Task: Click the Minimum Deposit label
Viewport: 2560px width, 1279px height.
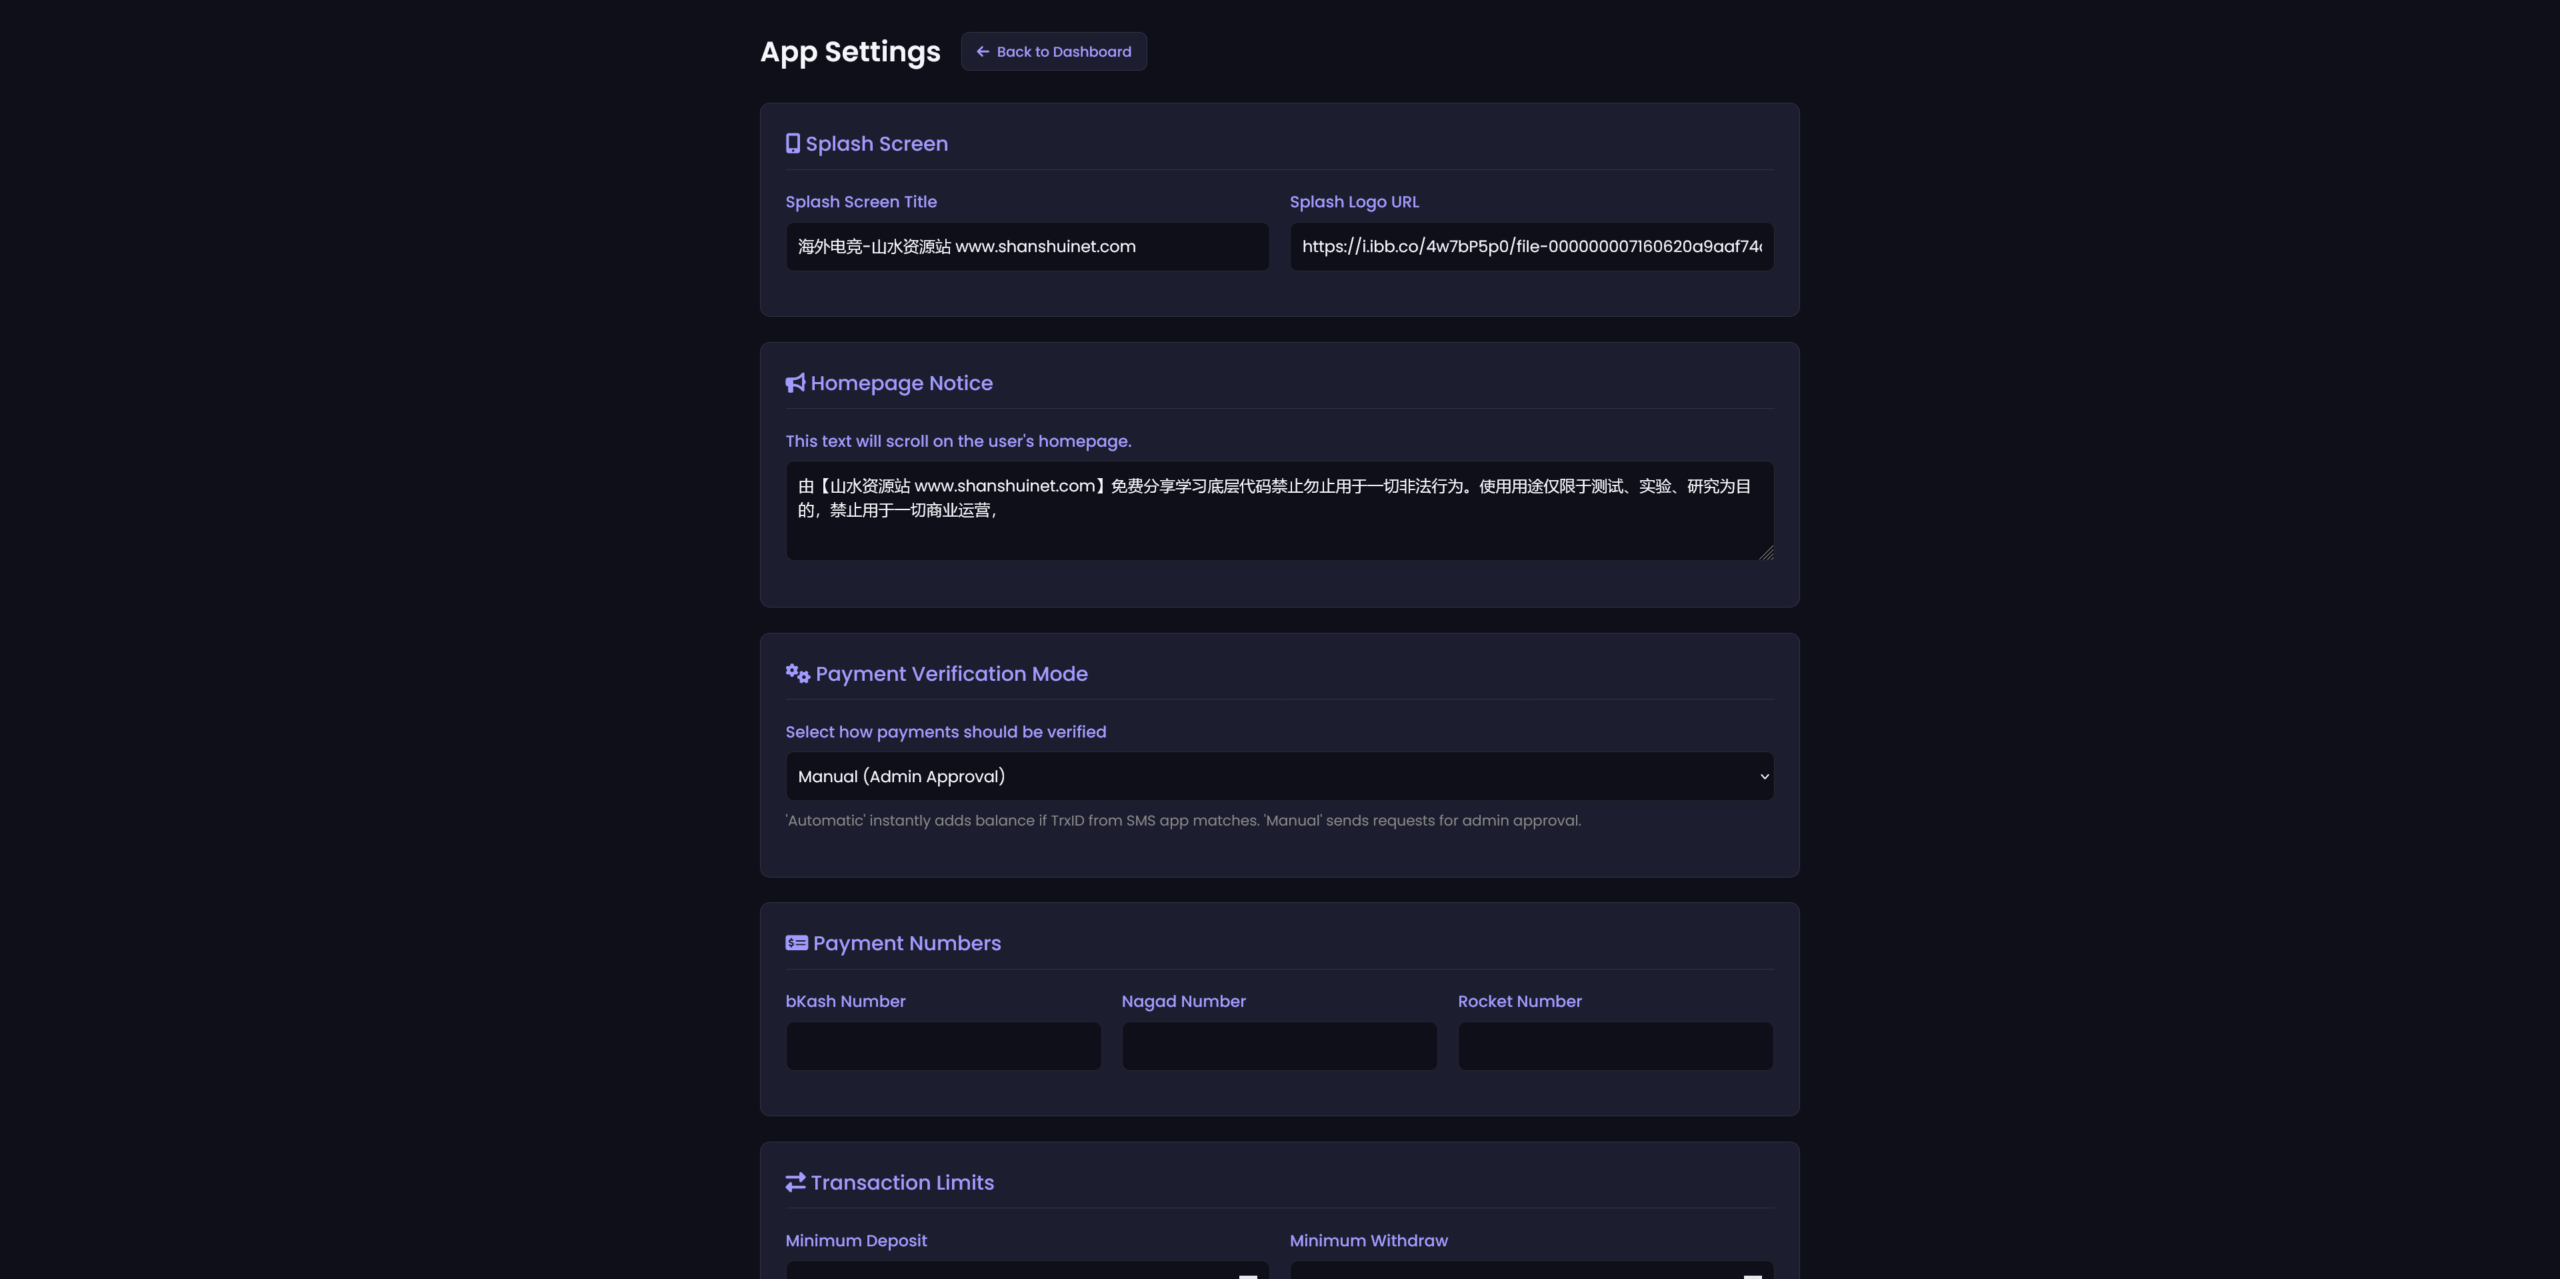Action: (x=856, y=1241)
